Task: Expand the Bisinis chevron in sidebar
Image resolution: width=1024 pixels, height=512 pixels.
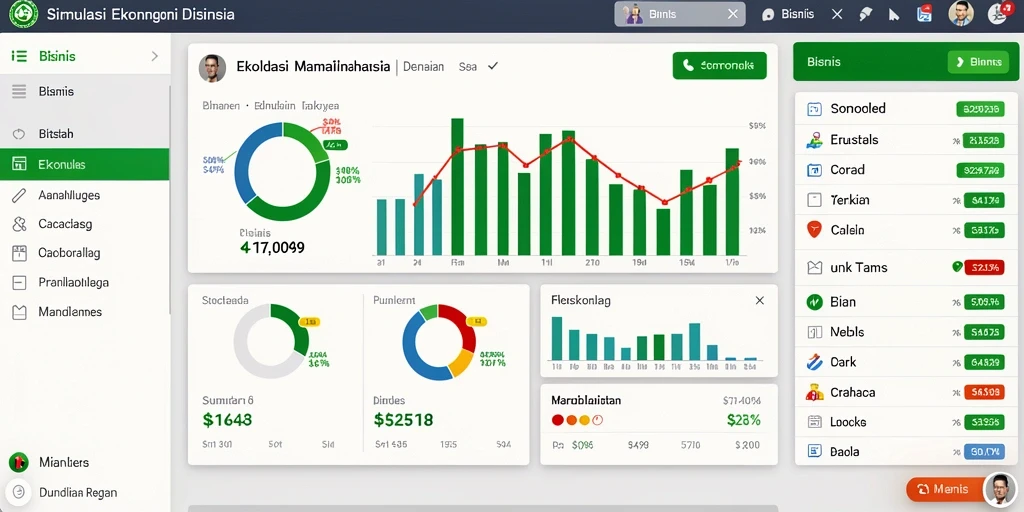Action: pos(155,56)
